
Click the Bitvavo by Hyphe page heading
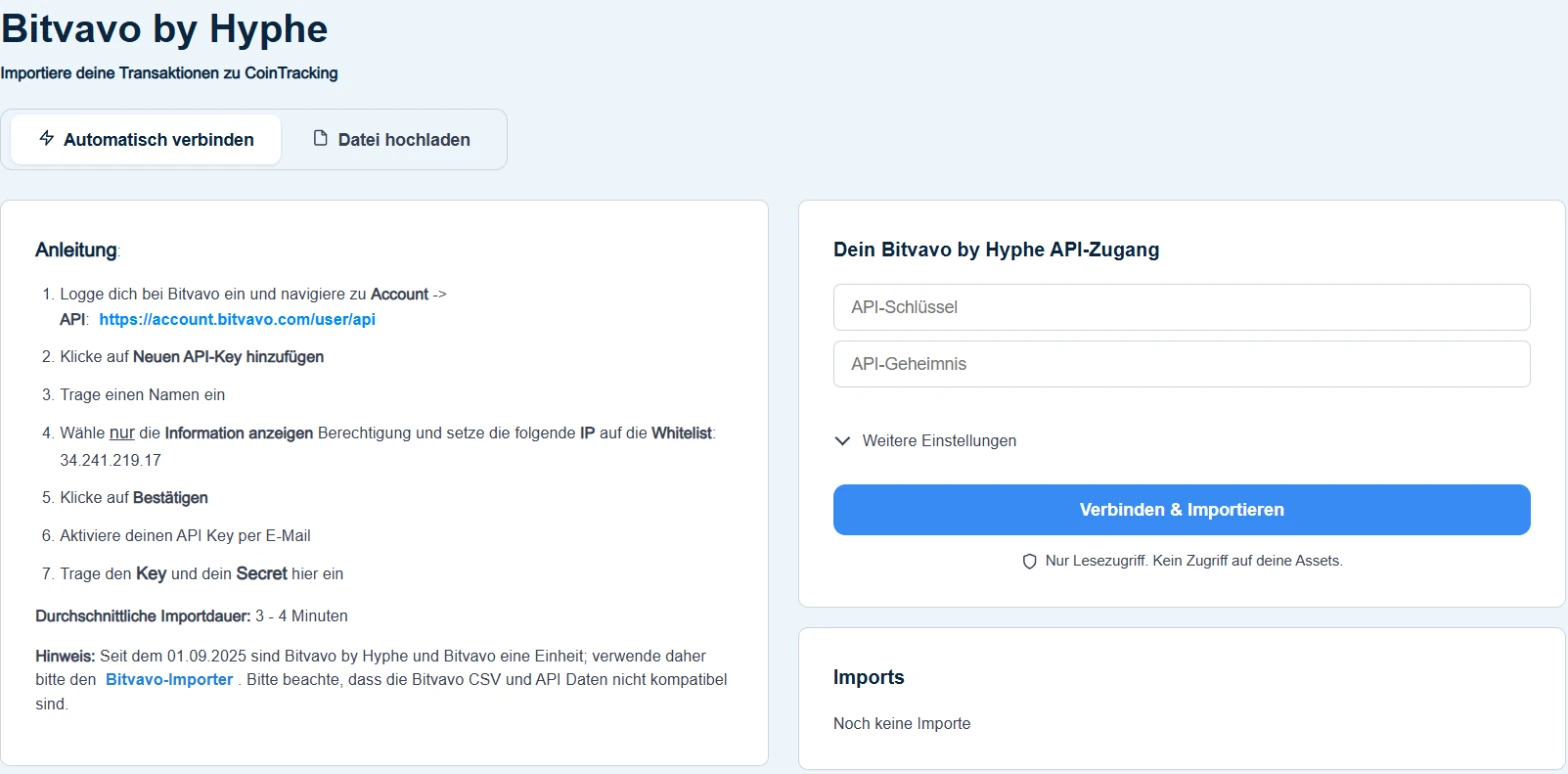(x=164, y=29)
